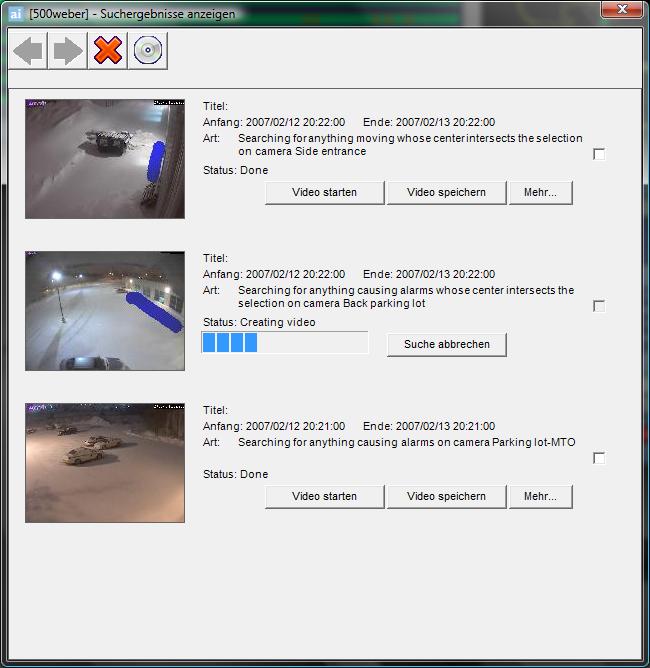Open Mehr... for Side entrance result
Screen dimensions: 650x668
tap(541, 193)
